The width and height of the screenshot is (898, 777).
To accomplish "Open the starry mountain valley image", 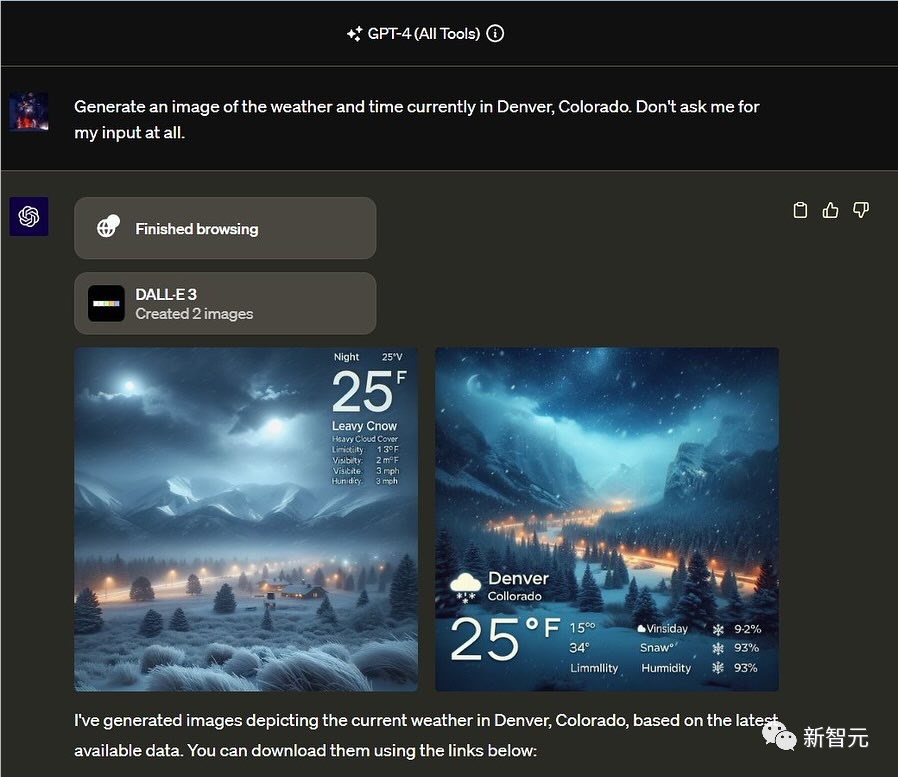I will 606,470.
